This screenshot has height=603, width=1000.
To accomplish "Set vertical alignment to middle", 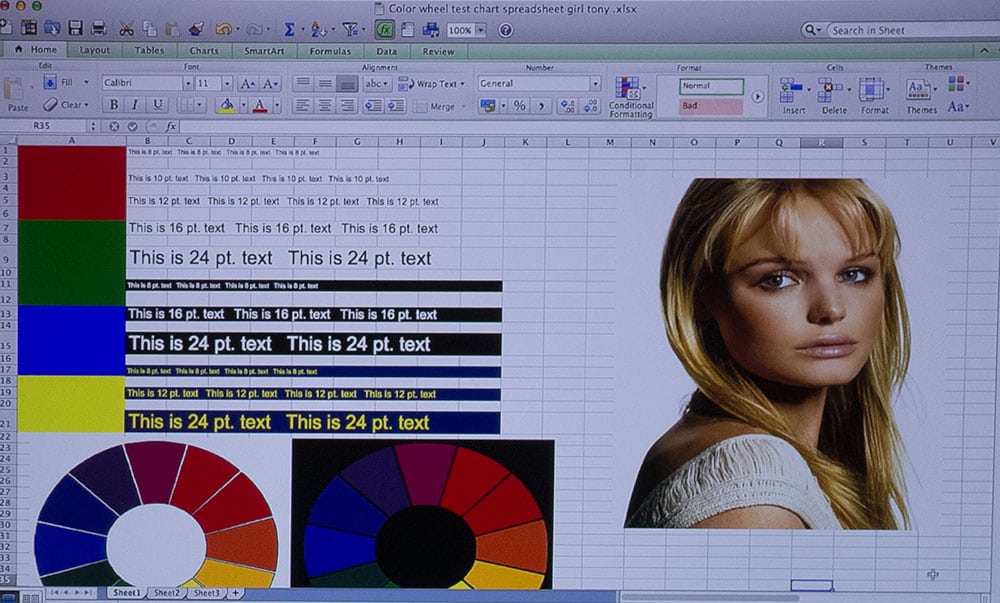I will click(x=325, y=83).
